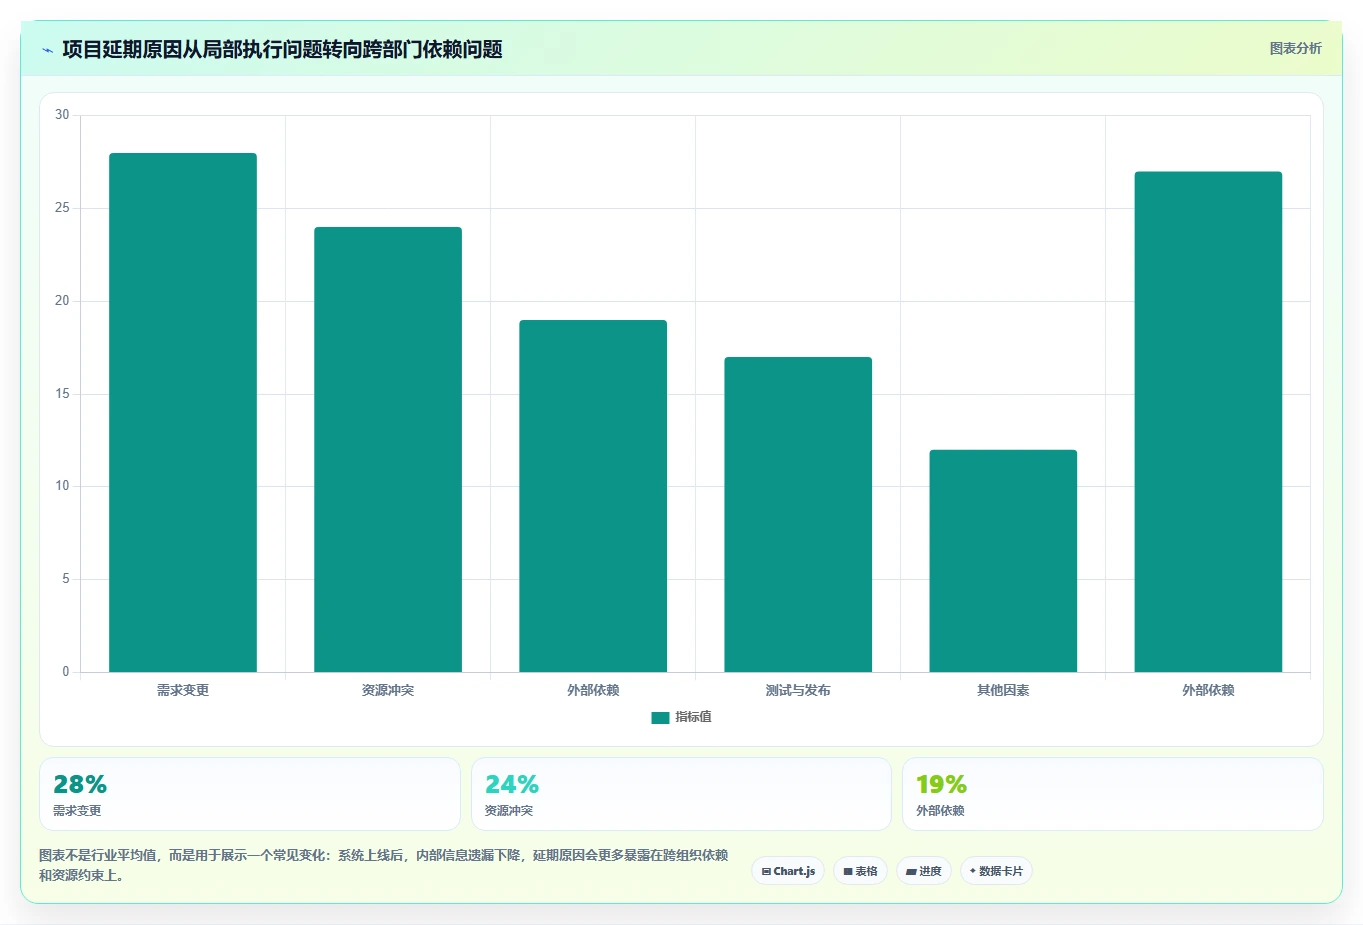
Task: Click the 资源冲突 x-axis label
Action: (388, 690)
